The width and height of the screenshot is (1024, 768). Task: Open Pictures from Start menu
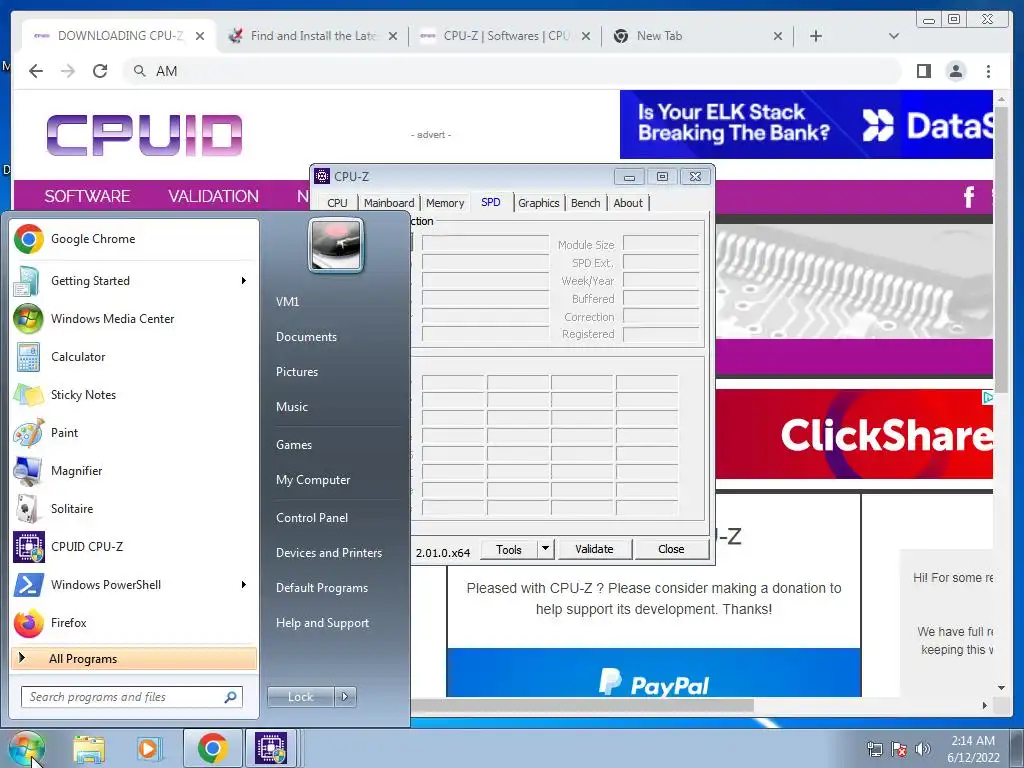[297, 372]
